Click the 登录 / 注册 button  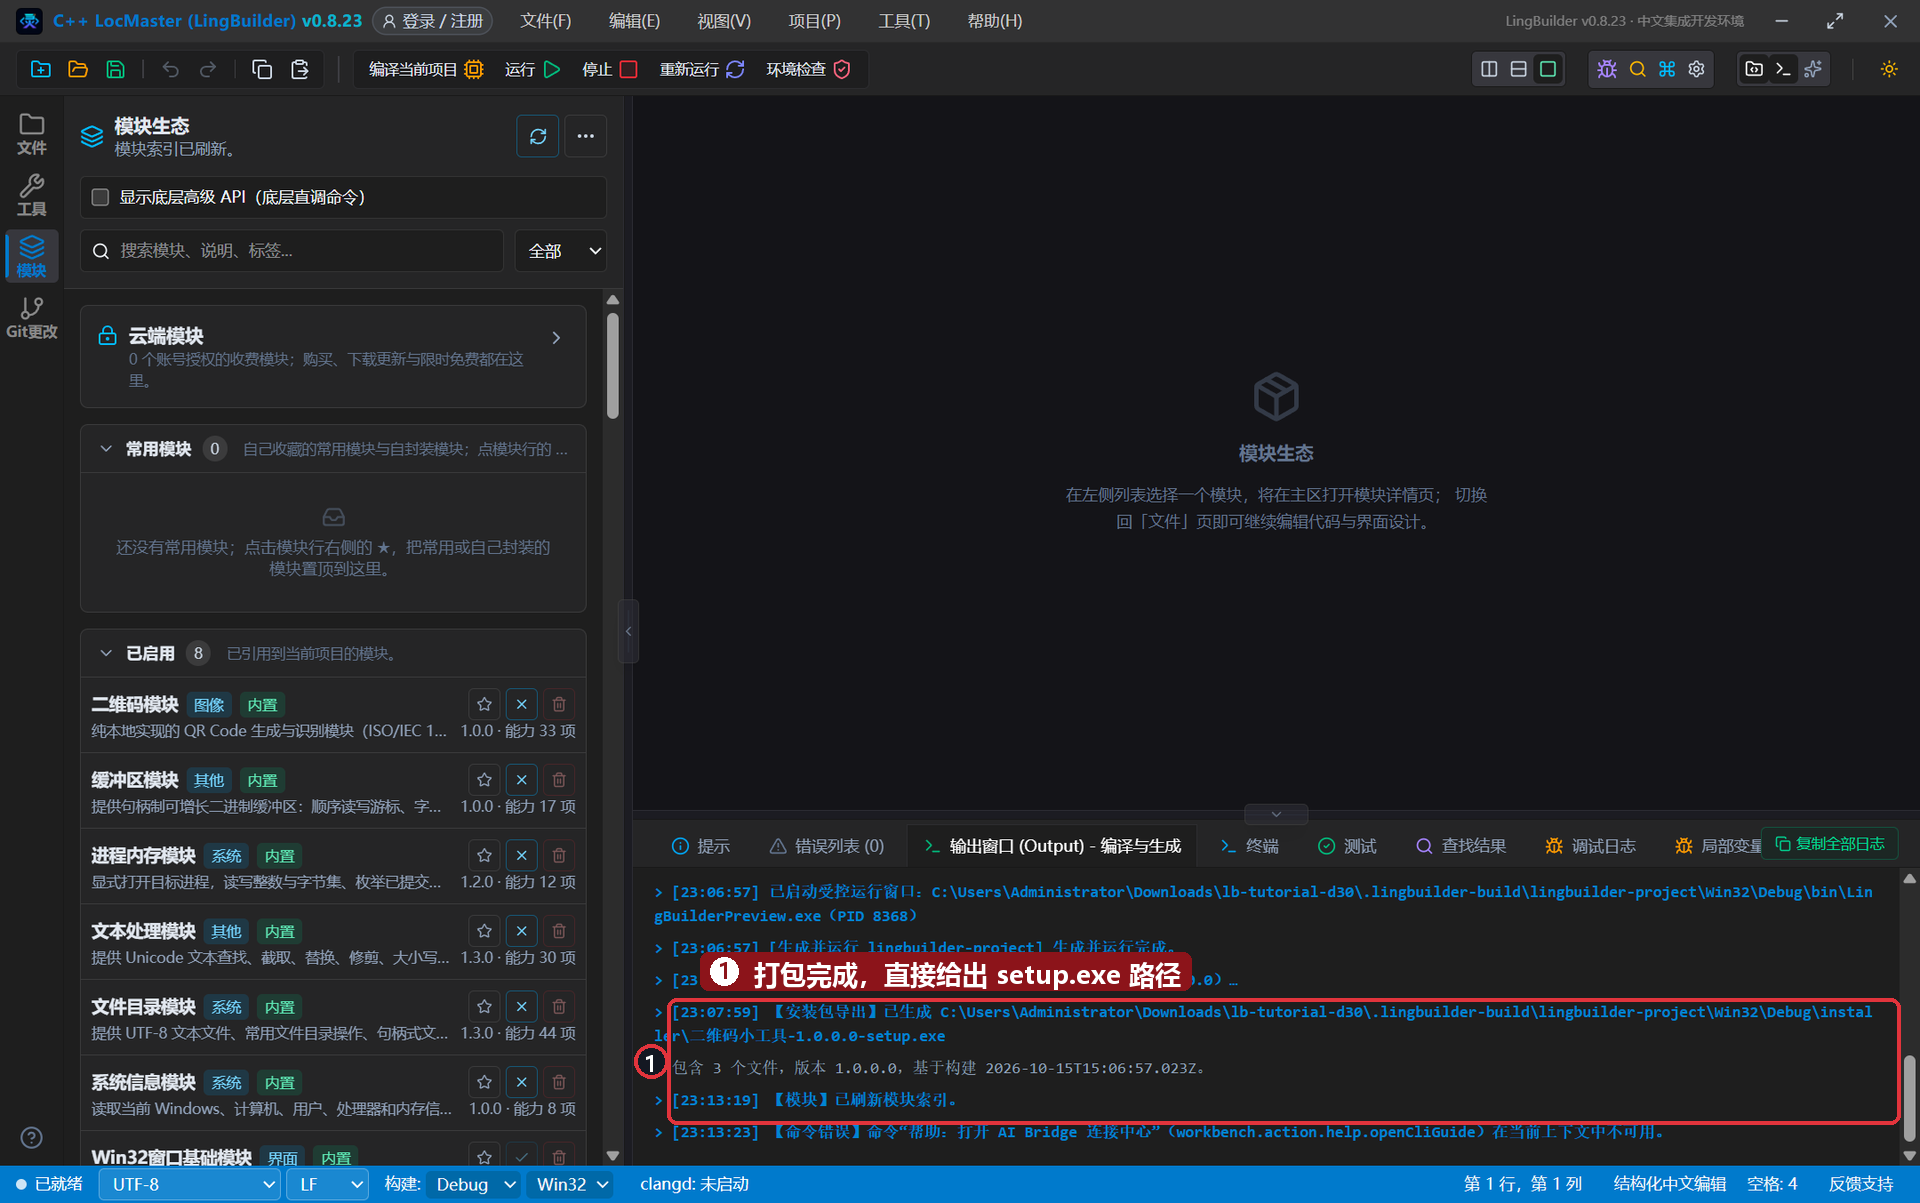[433, 21]
